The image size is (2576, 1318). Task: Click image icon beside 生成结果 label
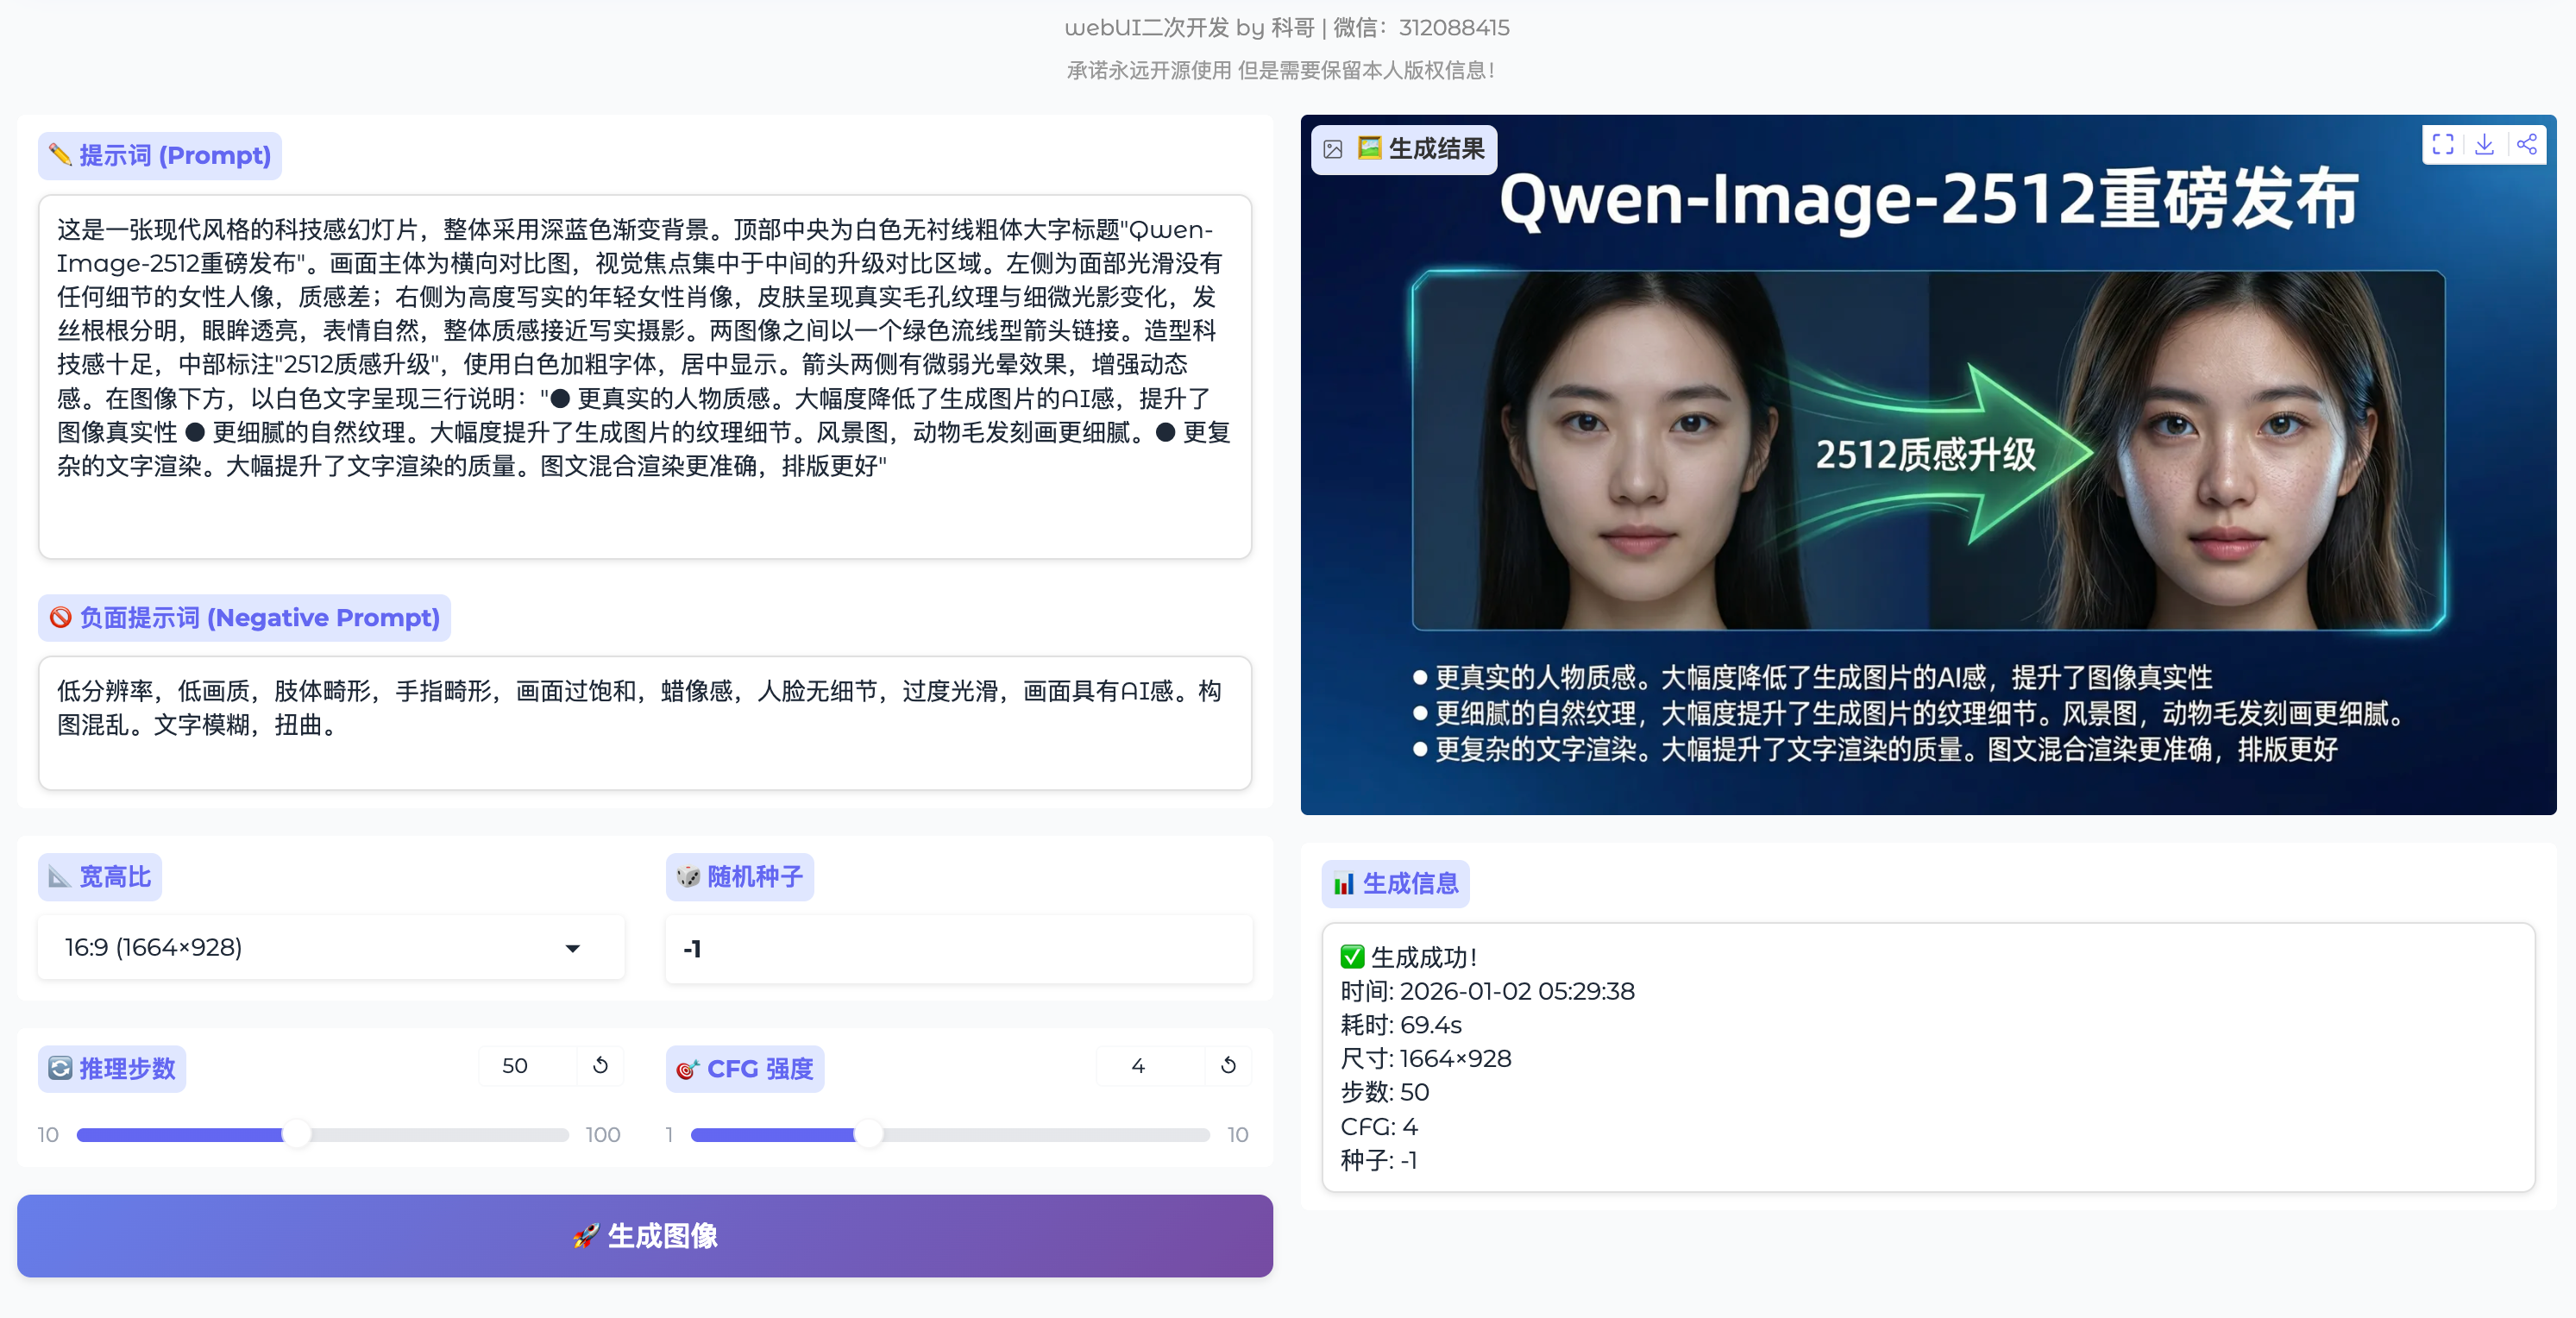(1333, 150)
